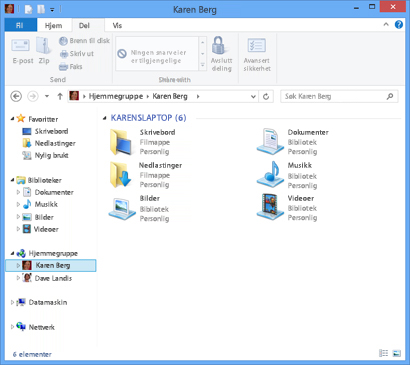The image size is (410, 365).
Task: Open the recent locations dropdown arrow
Action: pyautogui.click(x=47, y=96)
